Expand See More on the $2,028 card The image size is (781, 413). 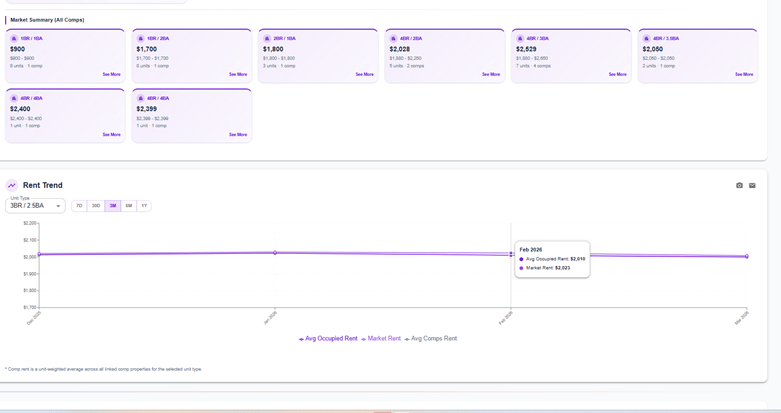coord(491,74)
